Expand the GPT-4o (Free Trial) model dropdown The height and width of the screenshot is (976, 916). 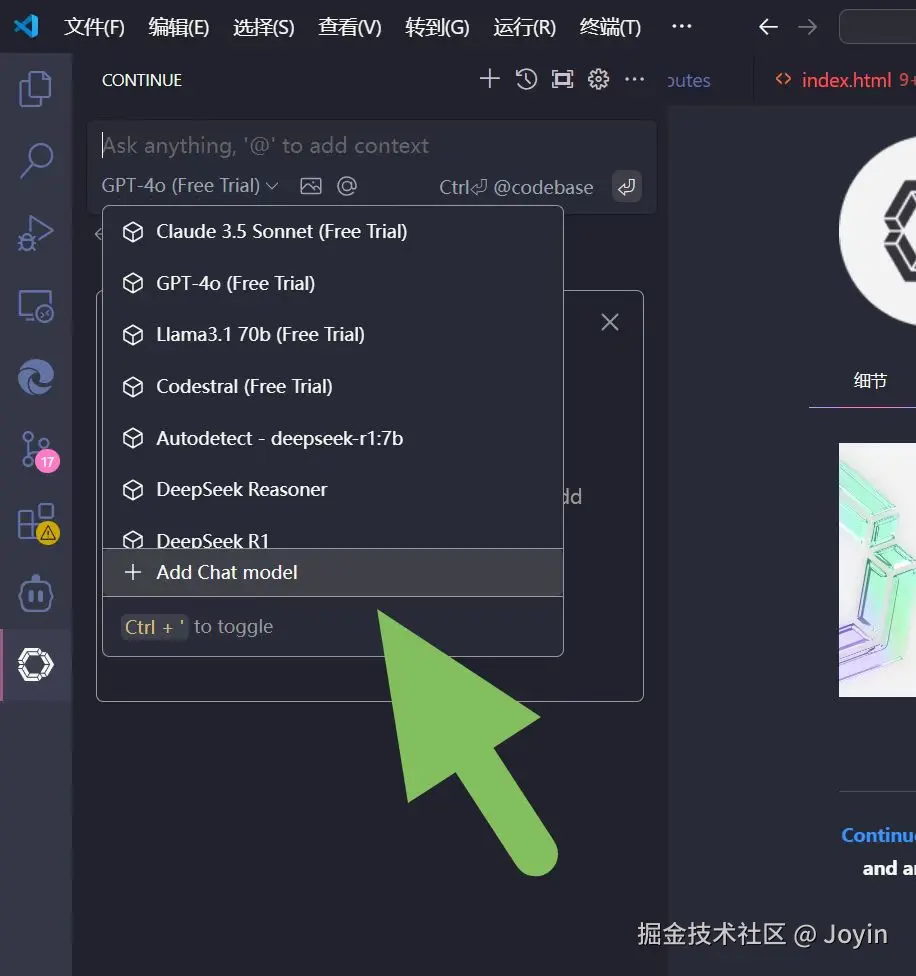coord(190,185)
